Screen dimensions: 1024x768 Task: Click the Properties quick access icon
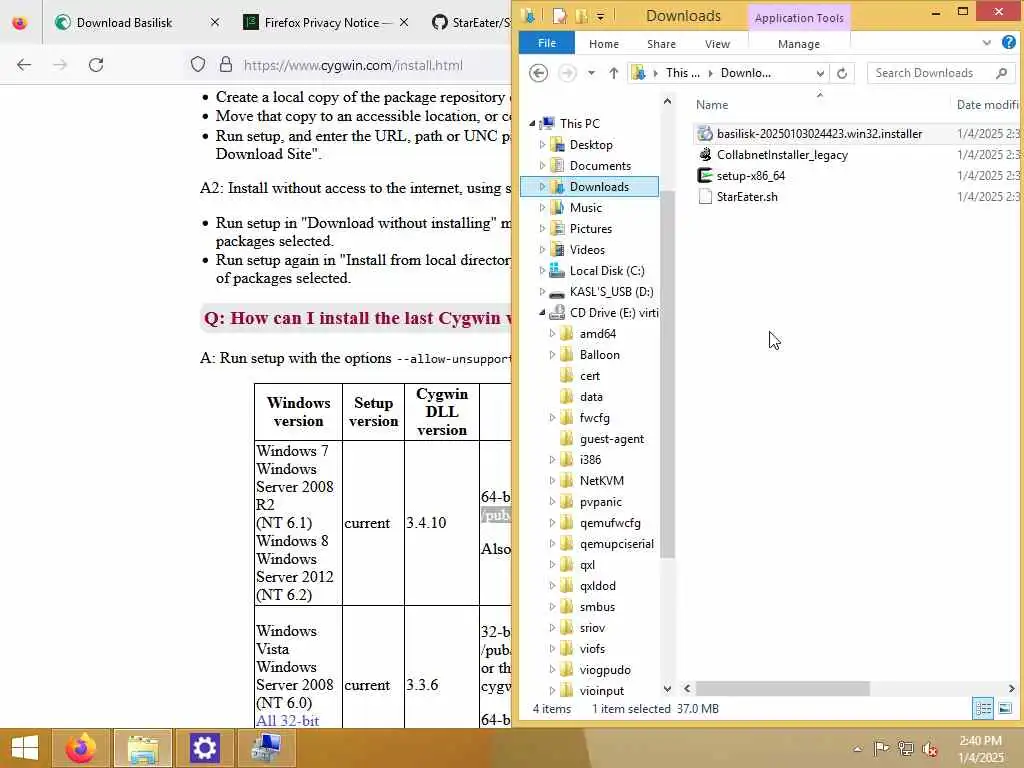coord(559,16)
